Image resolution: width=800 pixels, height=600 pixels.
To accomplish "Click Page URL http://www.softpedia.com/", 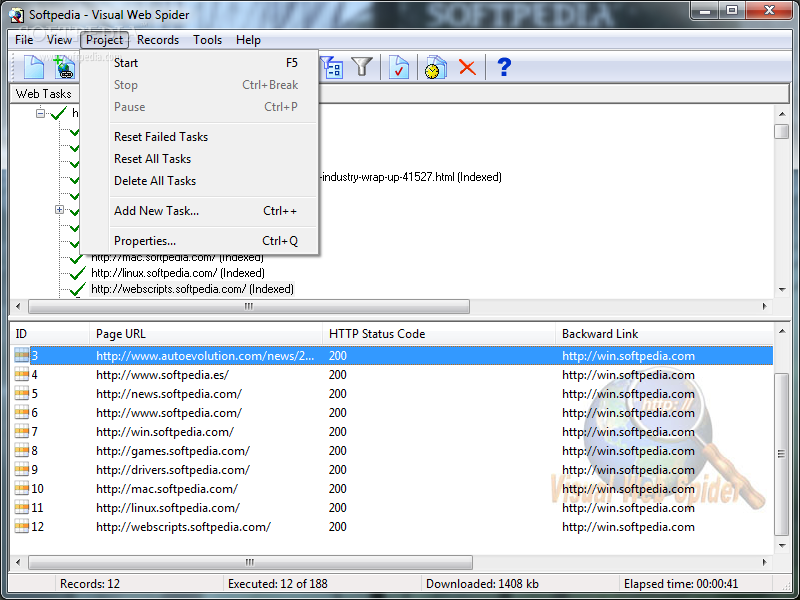I will (169, 413).
